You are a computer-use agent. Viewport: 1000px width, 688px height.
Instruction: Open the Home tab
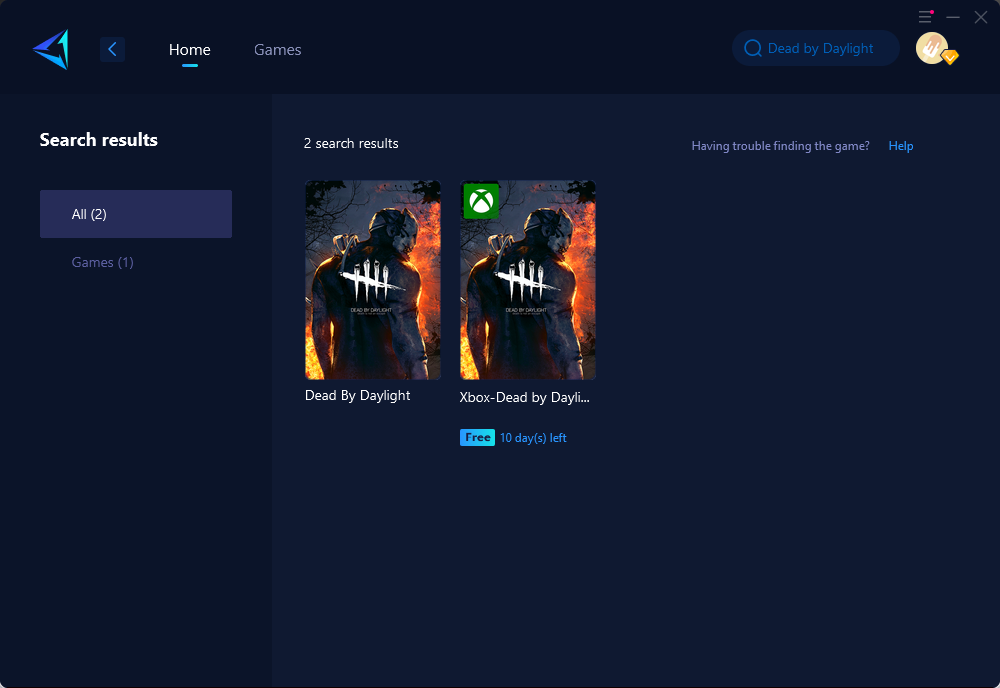(189, 50)
